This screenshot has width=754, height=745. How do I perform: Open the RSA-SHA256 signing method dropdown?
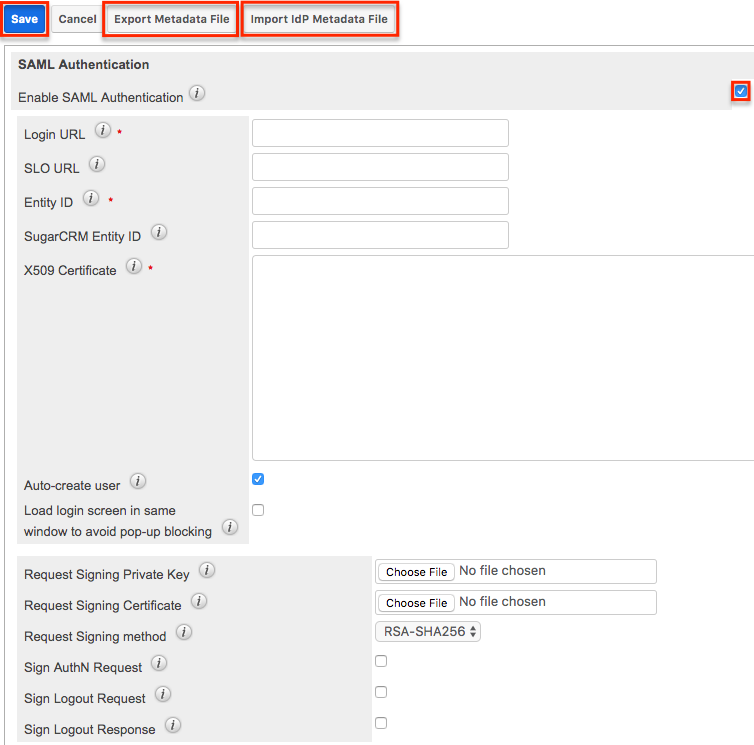(x=428, y=631)
